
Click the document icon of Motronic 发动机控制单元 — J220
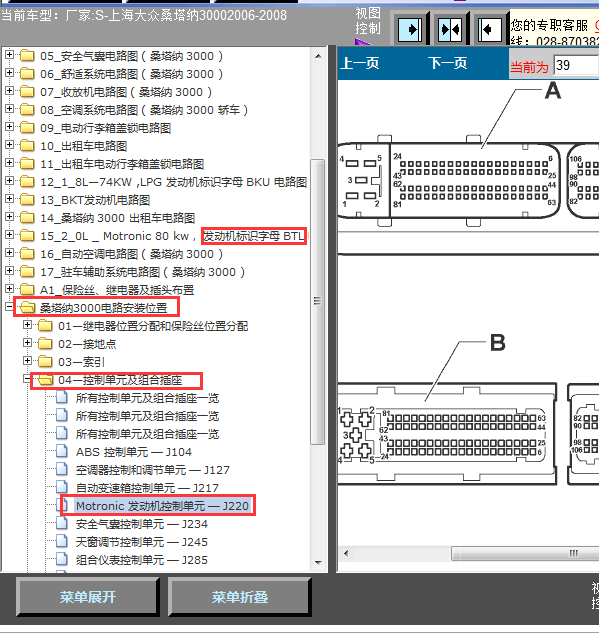click(x=63, y=505)
